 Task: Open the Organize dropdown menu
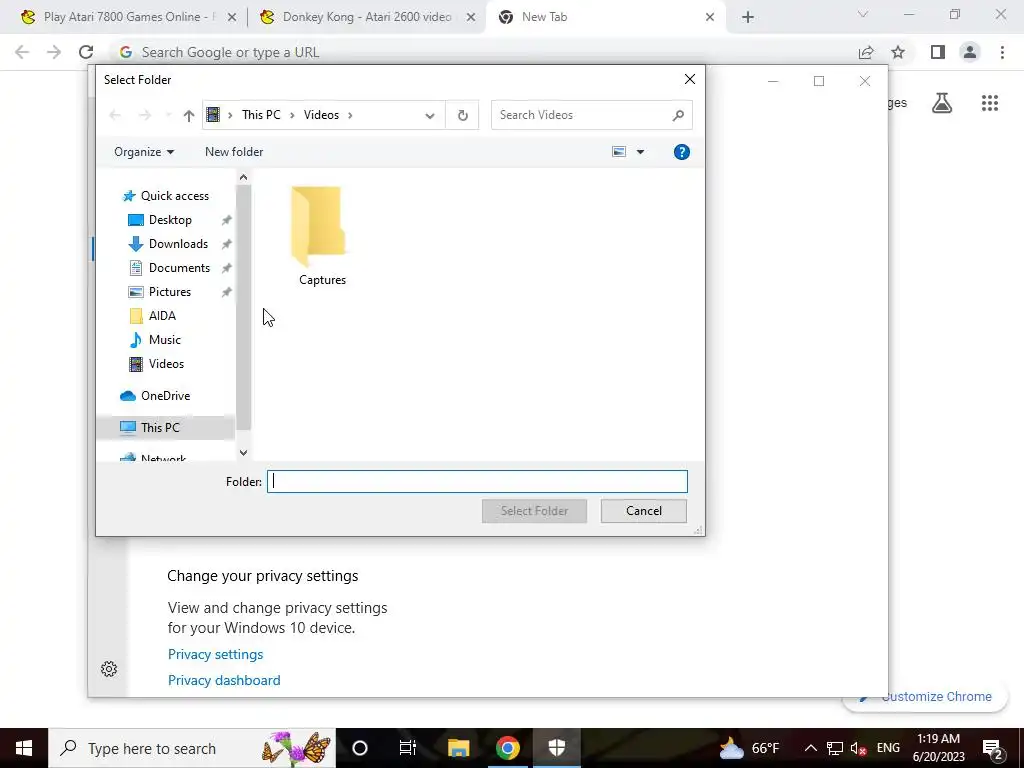pos(144,152)
